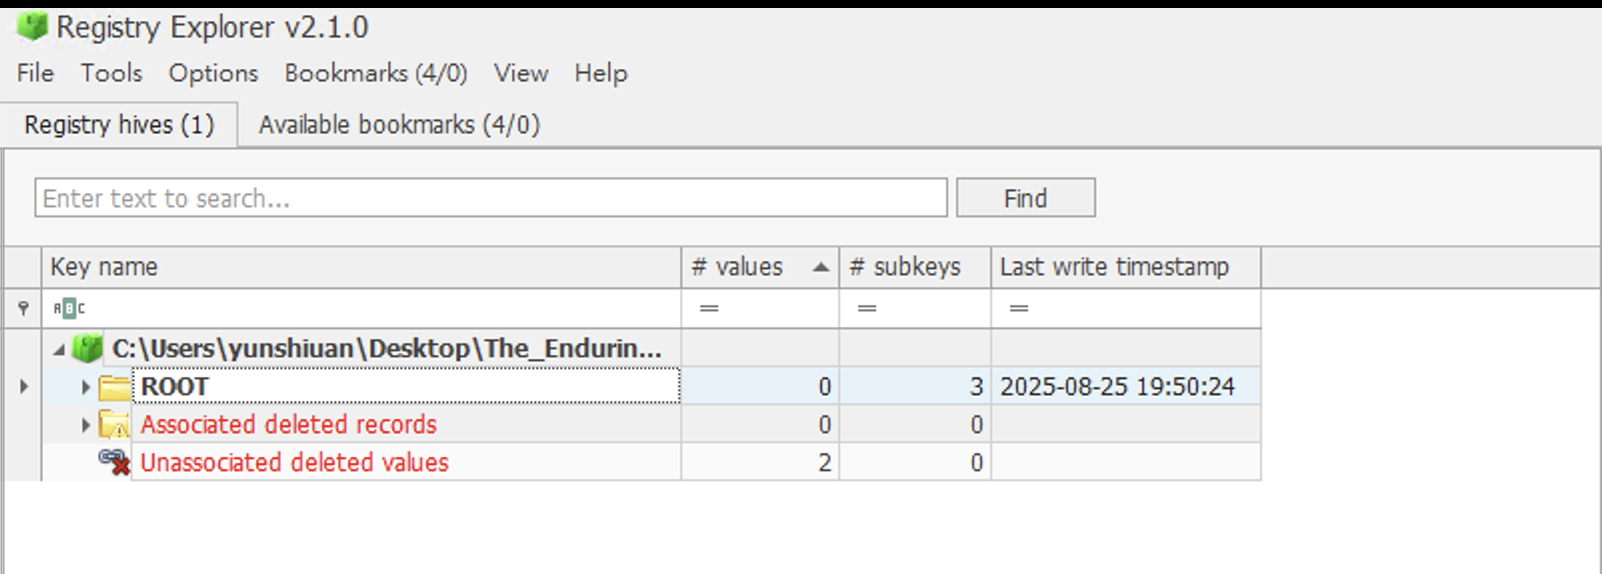Click the pin icon in the filter row
The image size is (1602, 574).
[x=23, y=308]
